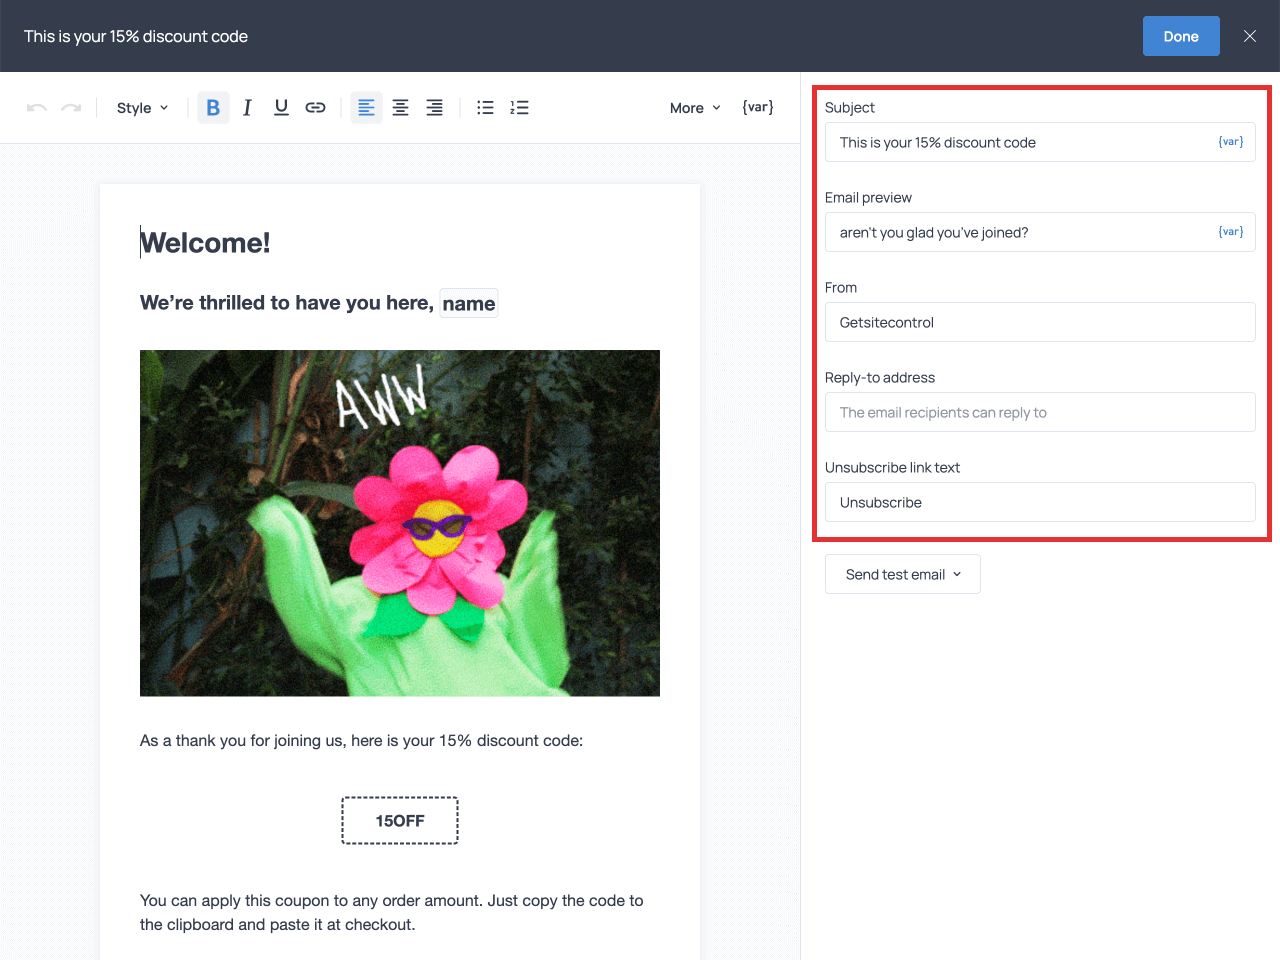Edit the Unsubscribe link text field
This screenshot has height=960, width=1280.
click(x=1040, y=502)
